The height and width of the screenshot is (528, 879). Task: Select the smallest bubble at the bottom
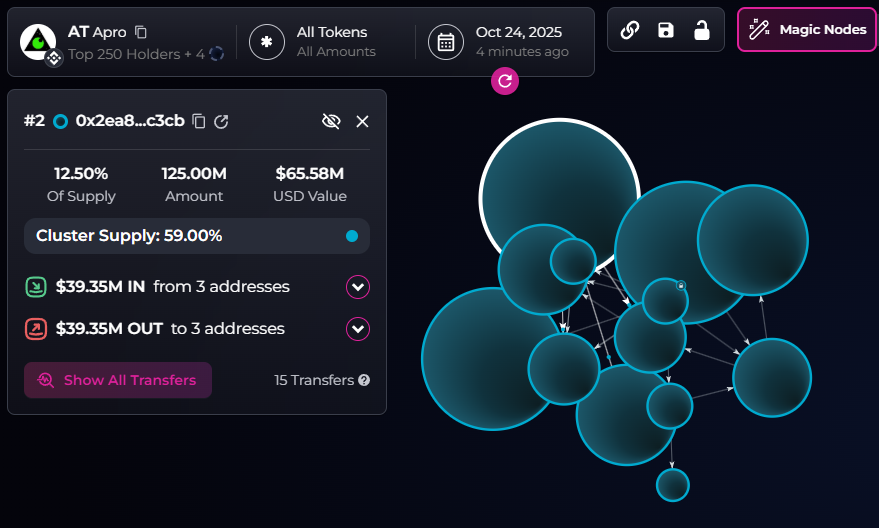(673, 485)
